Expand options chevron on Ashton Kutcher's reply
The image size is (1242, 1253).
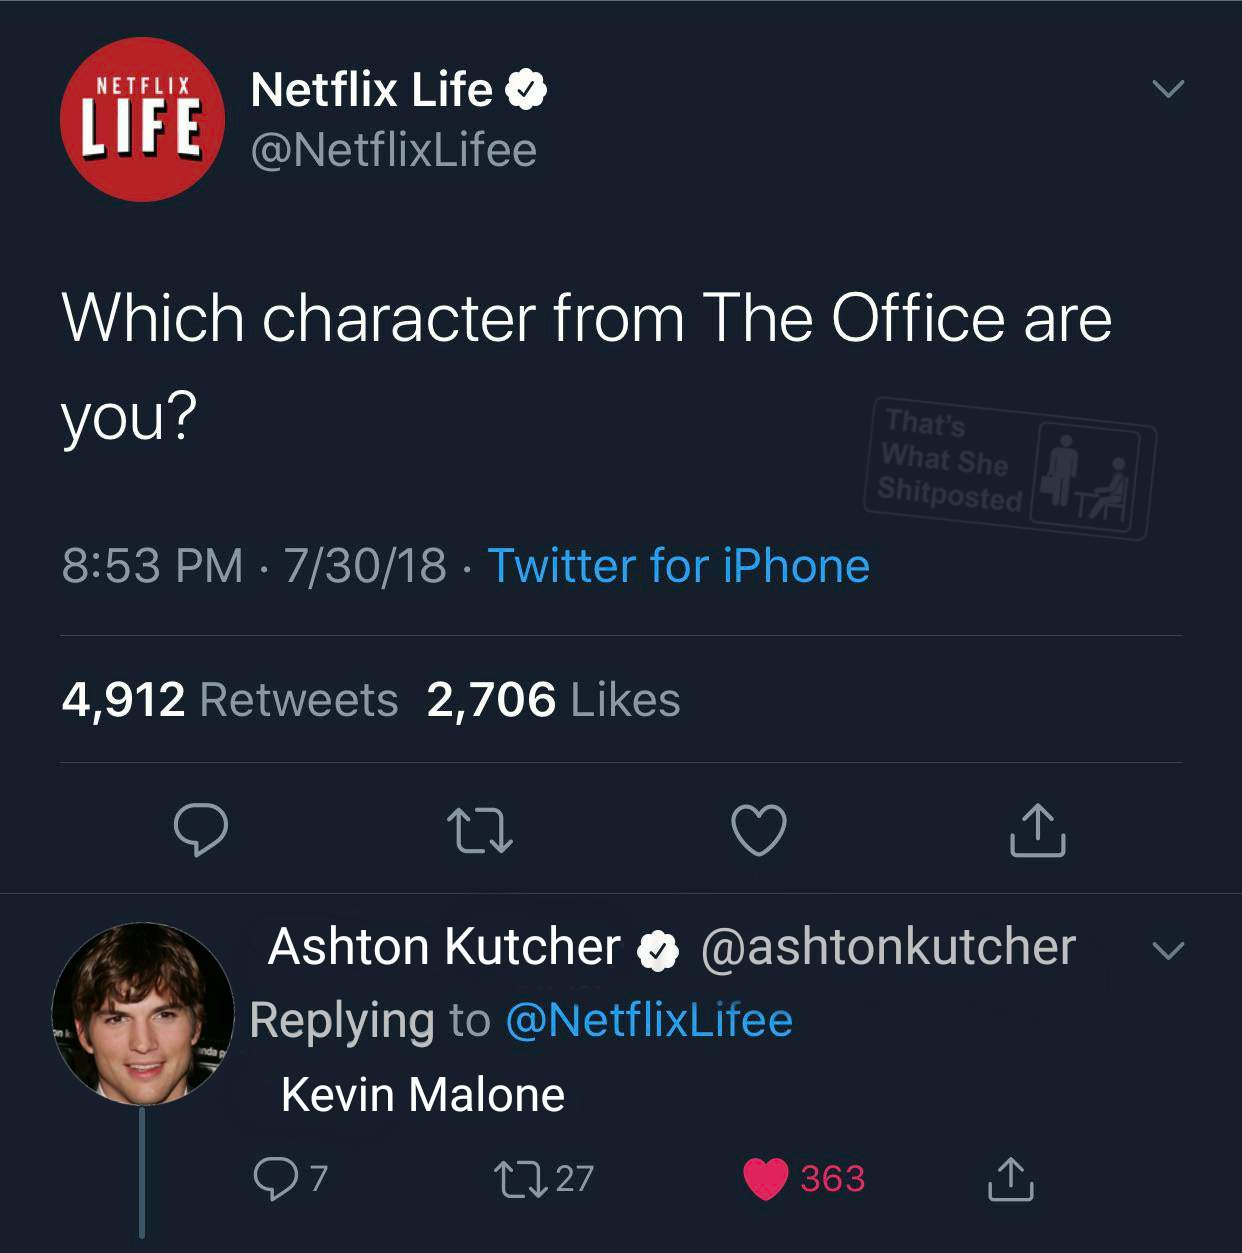pos(1168,949)
